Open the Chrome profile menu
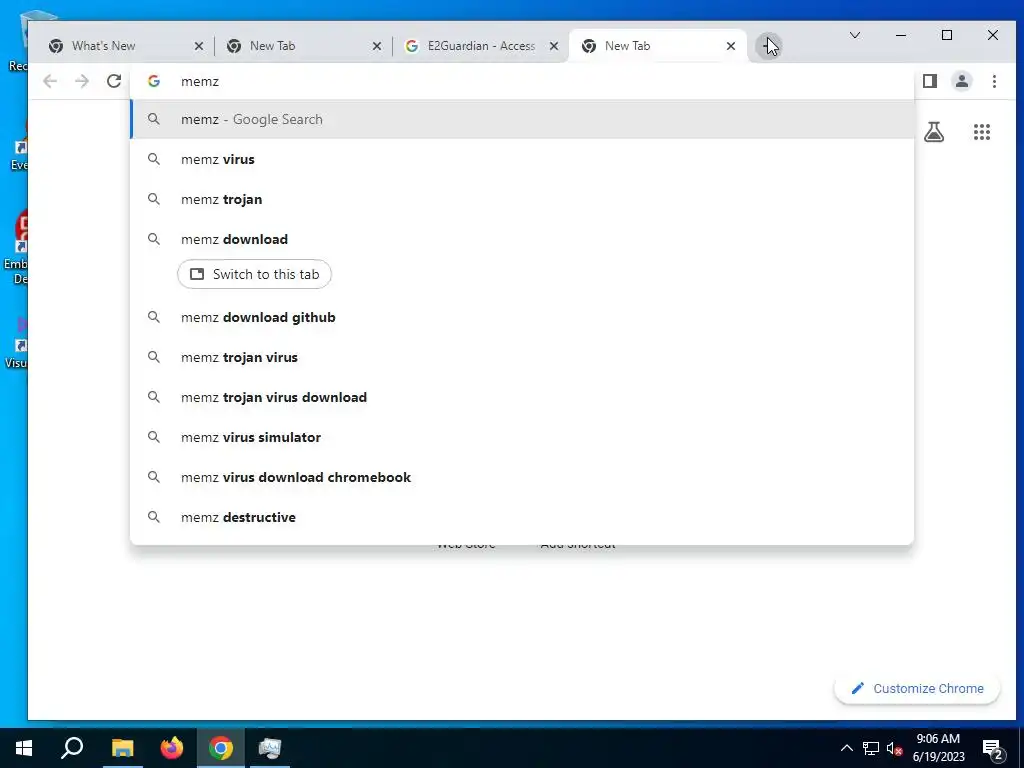1024x768 pixels. pos(962,81)
